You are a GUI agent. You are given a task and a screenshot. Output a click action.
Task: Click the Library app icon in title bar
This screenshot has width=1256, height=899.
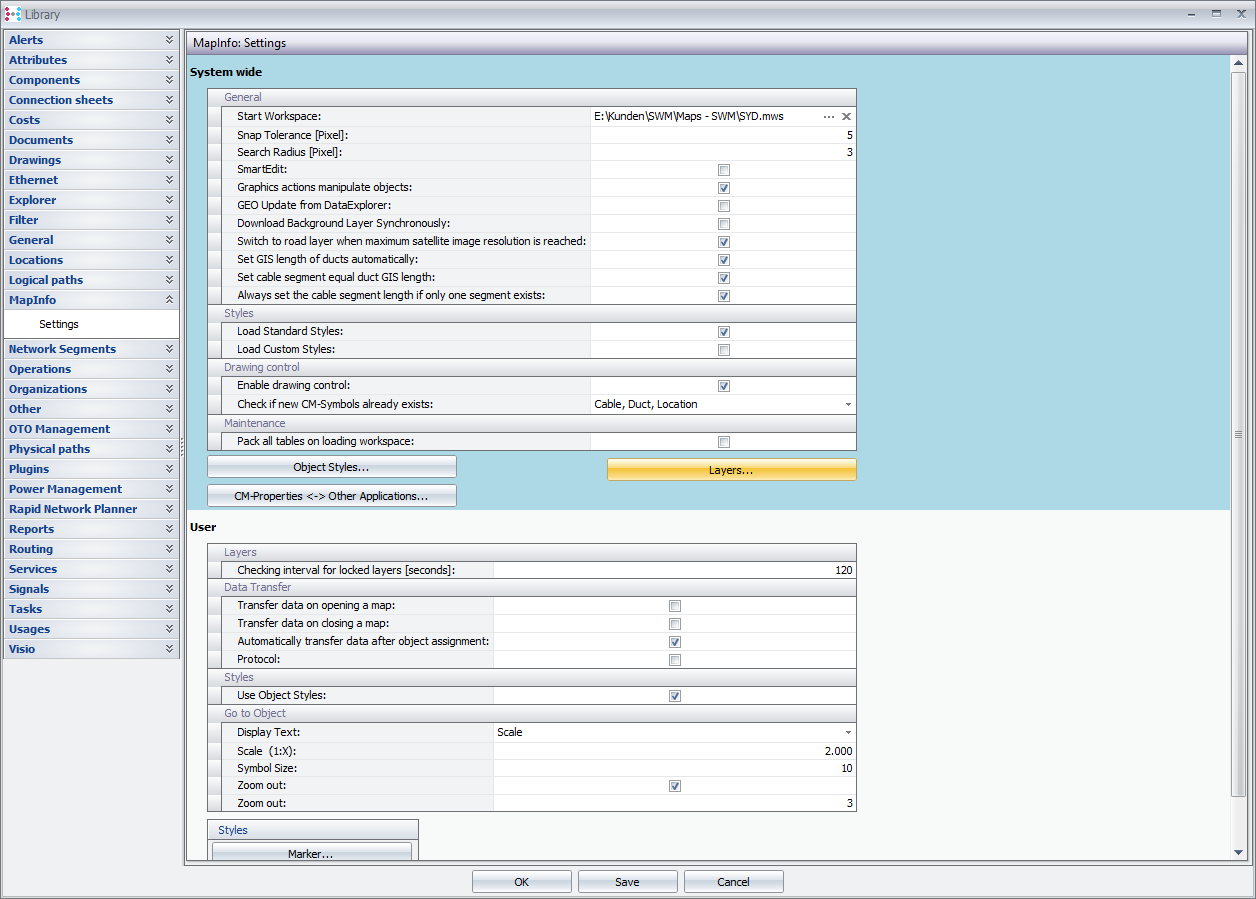pyautogui.click(x=13, y=15)
